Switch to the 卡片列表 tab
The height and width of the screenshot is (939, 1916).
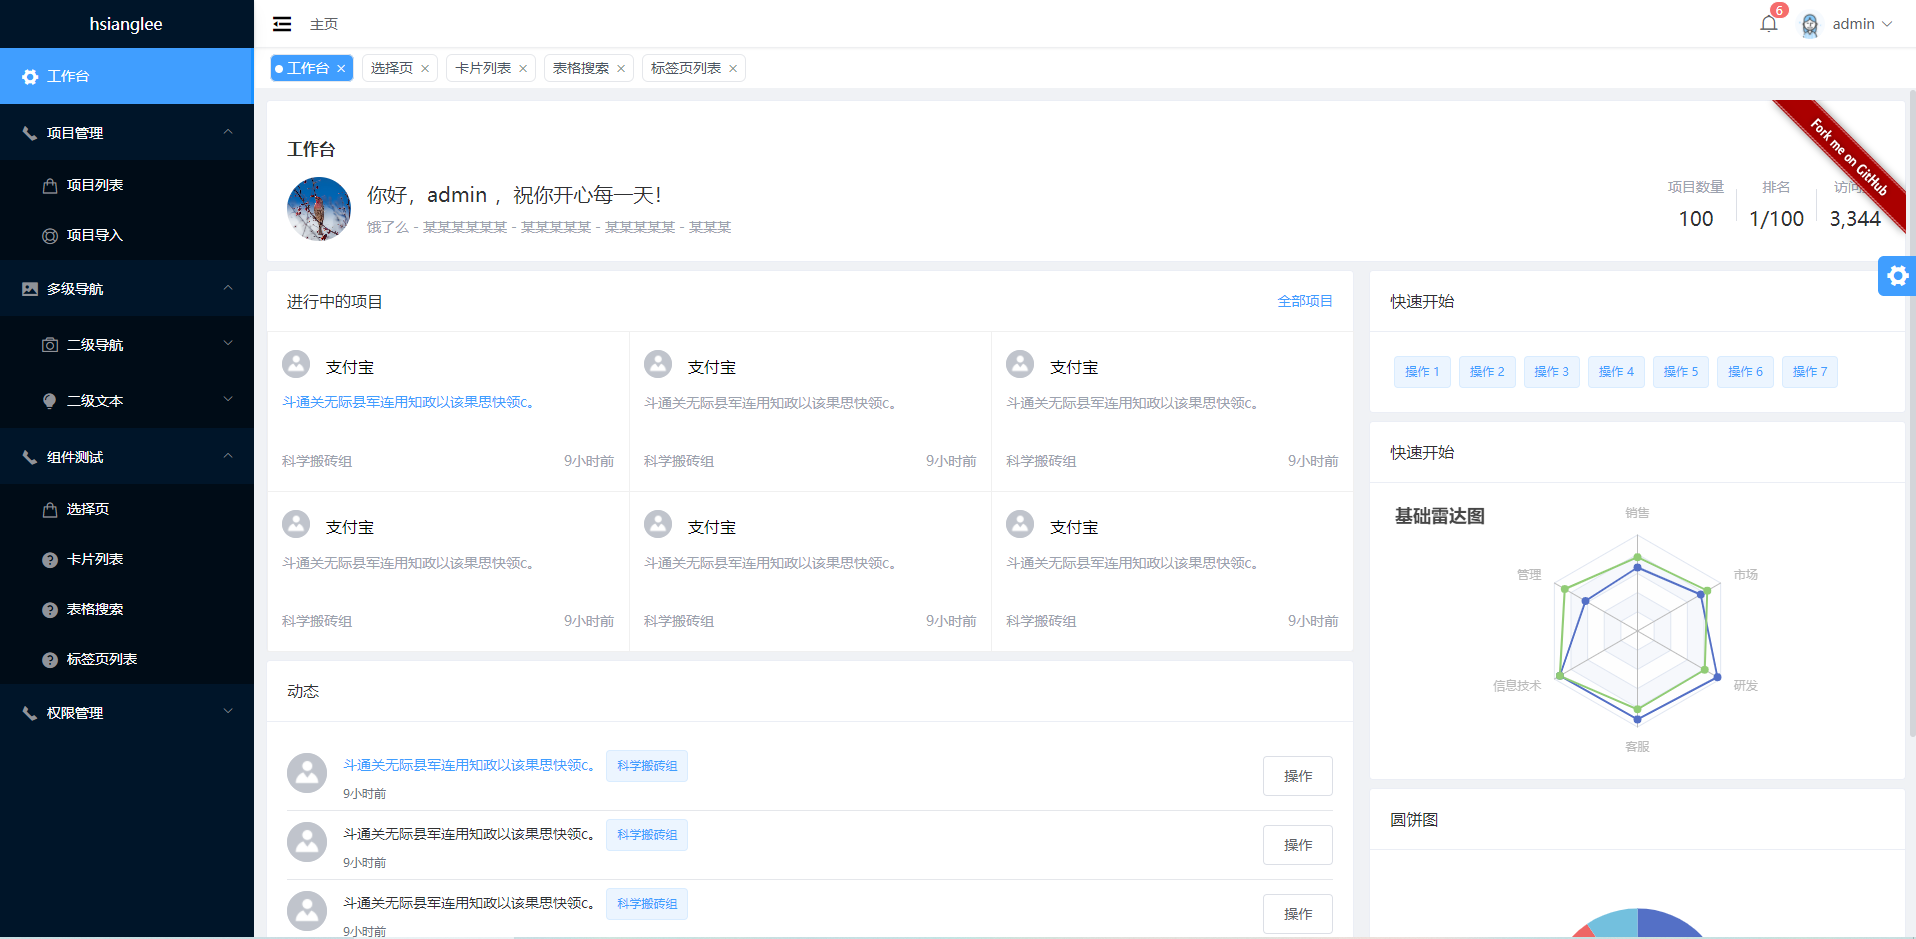(484, 68)
